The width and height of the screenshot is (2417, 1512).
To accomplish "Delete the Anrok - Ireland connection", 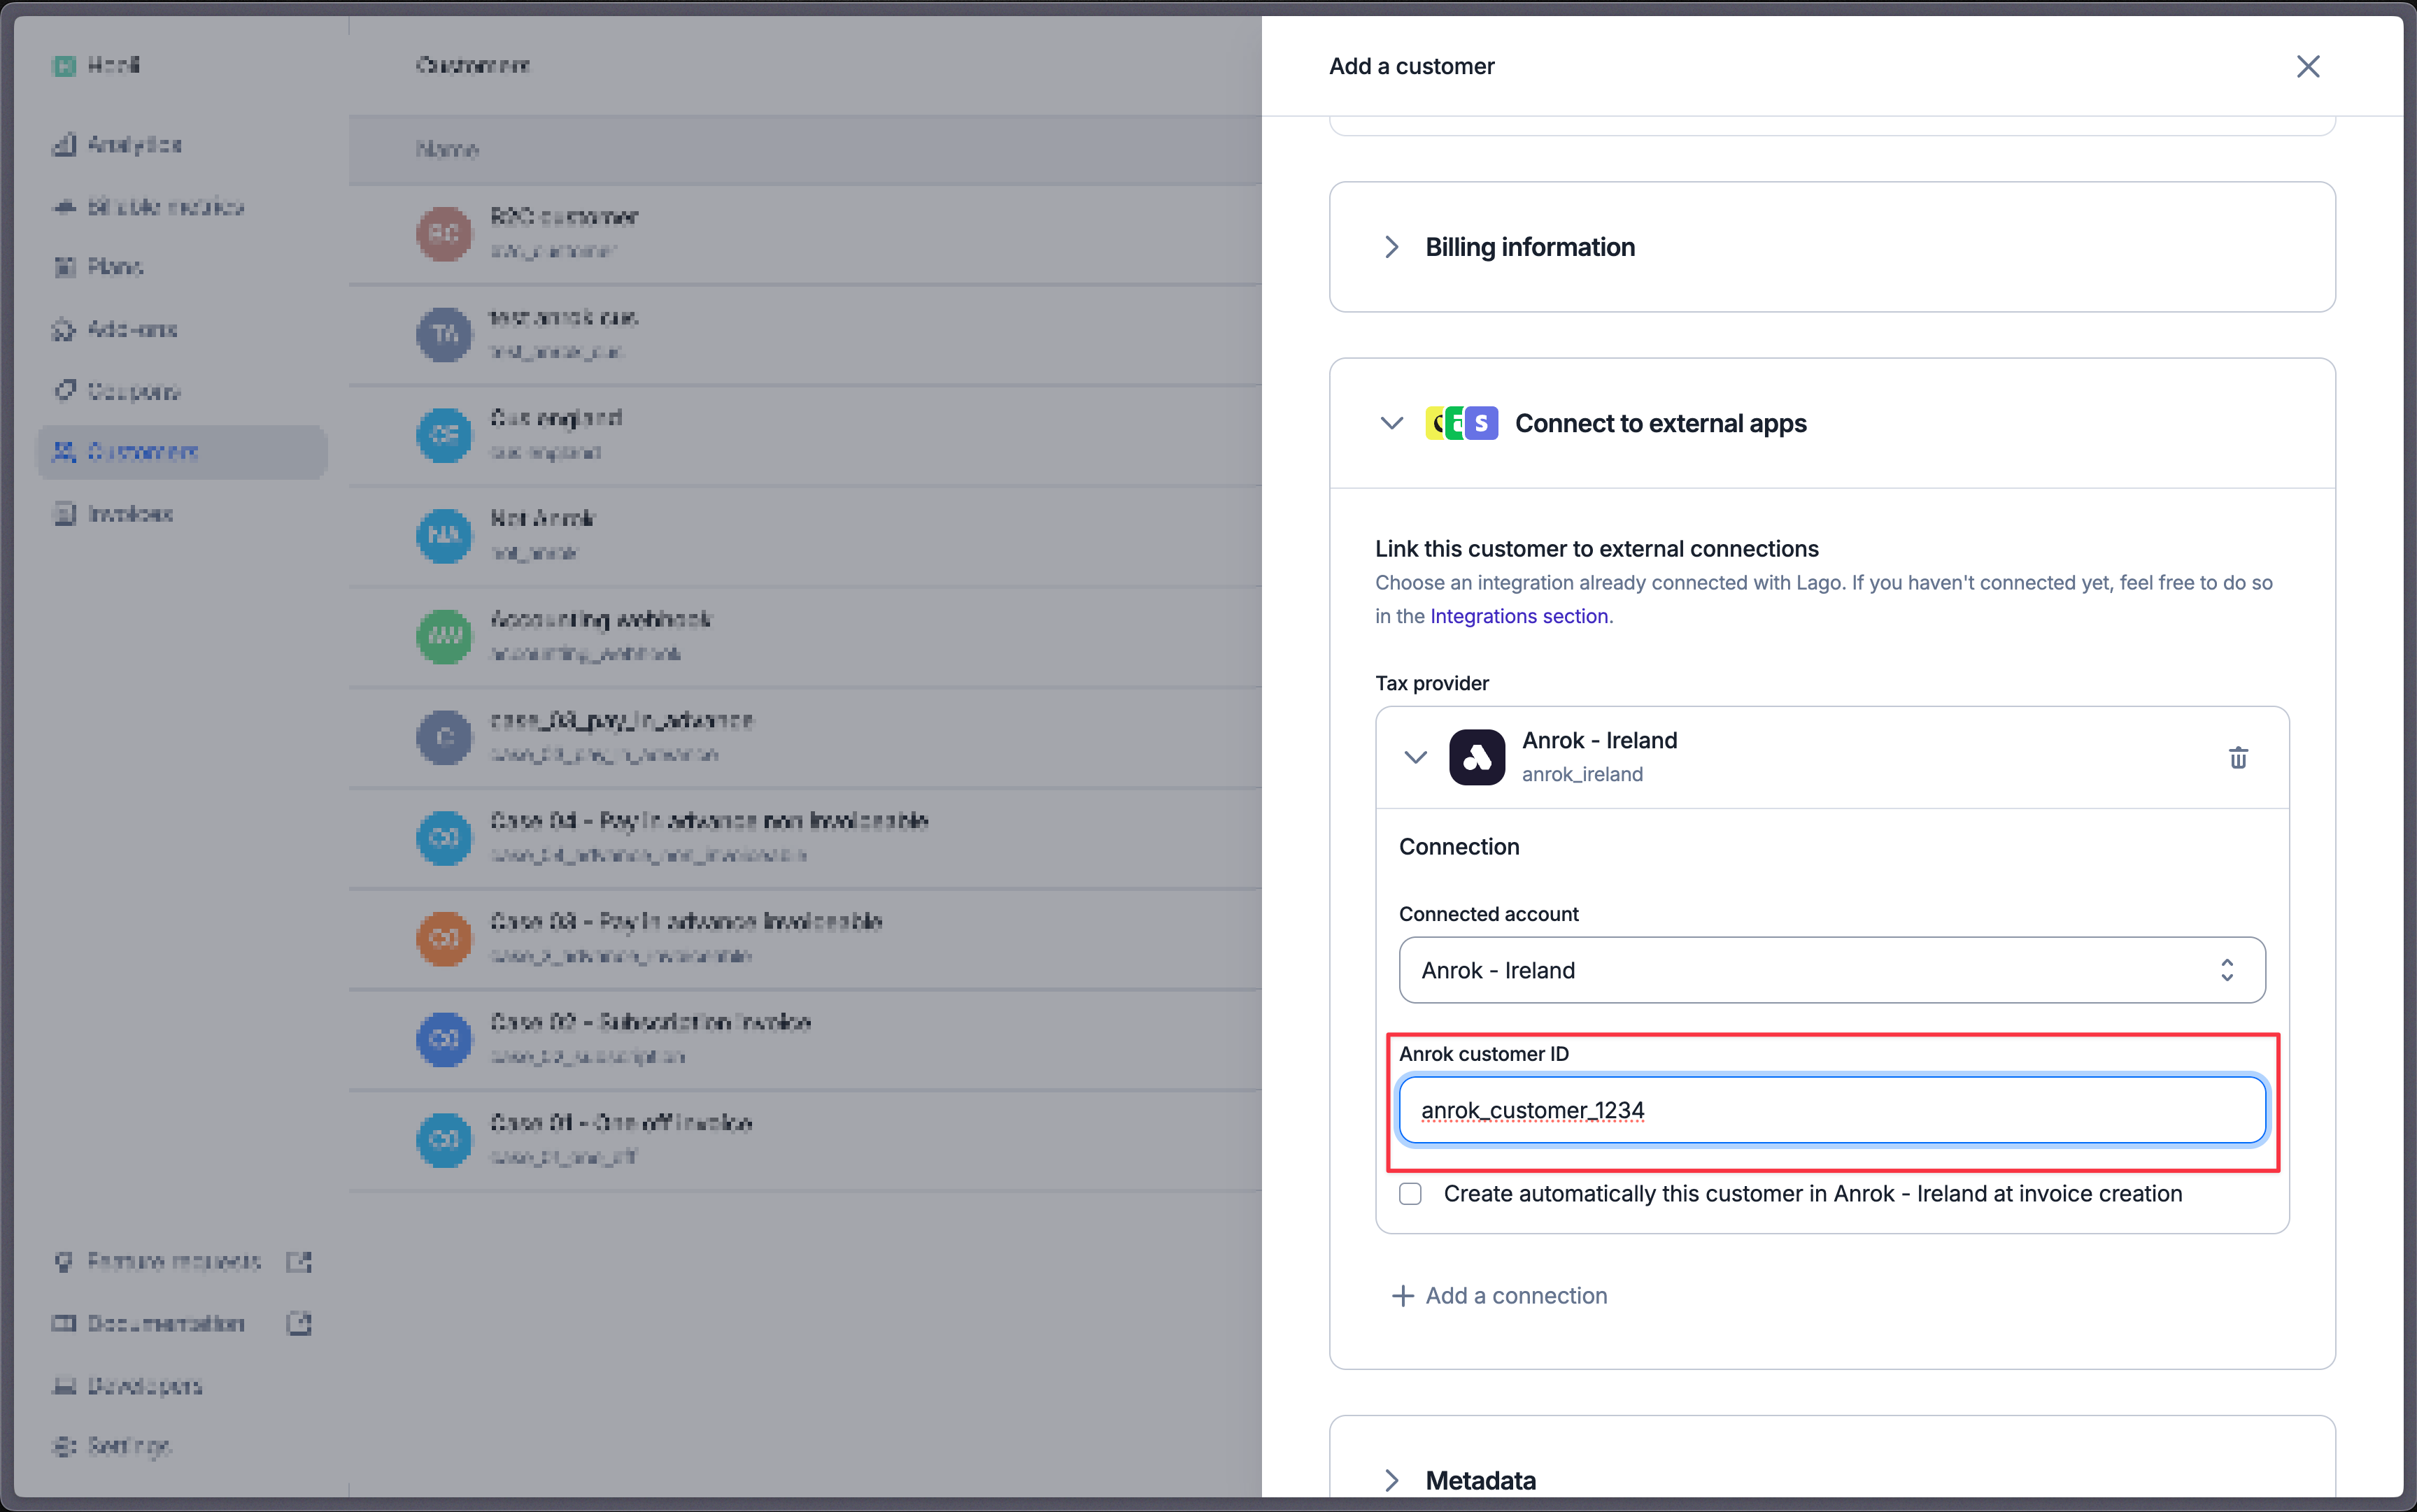I will pyautogui.click(x=2238, y=757).
